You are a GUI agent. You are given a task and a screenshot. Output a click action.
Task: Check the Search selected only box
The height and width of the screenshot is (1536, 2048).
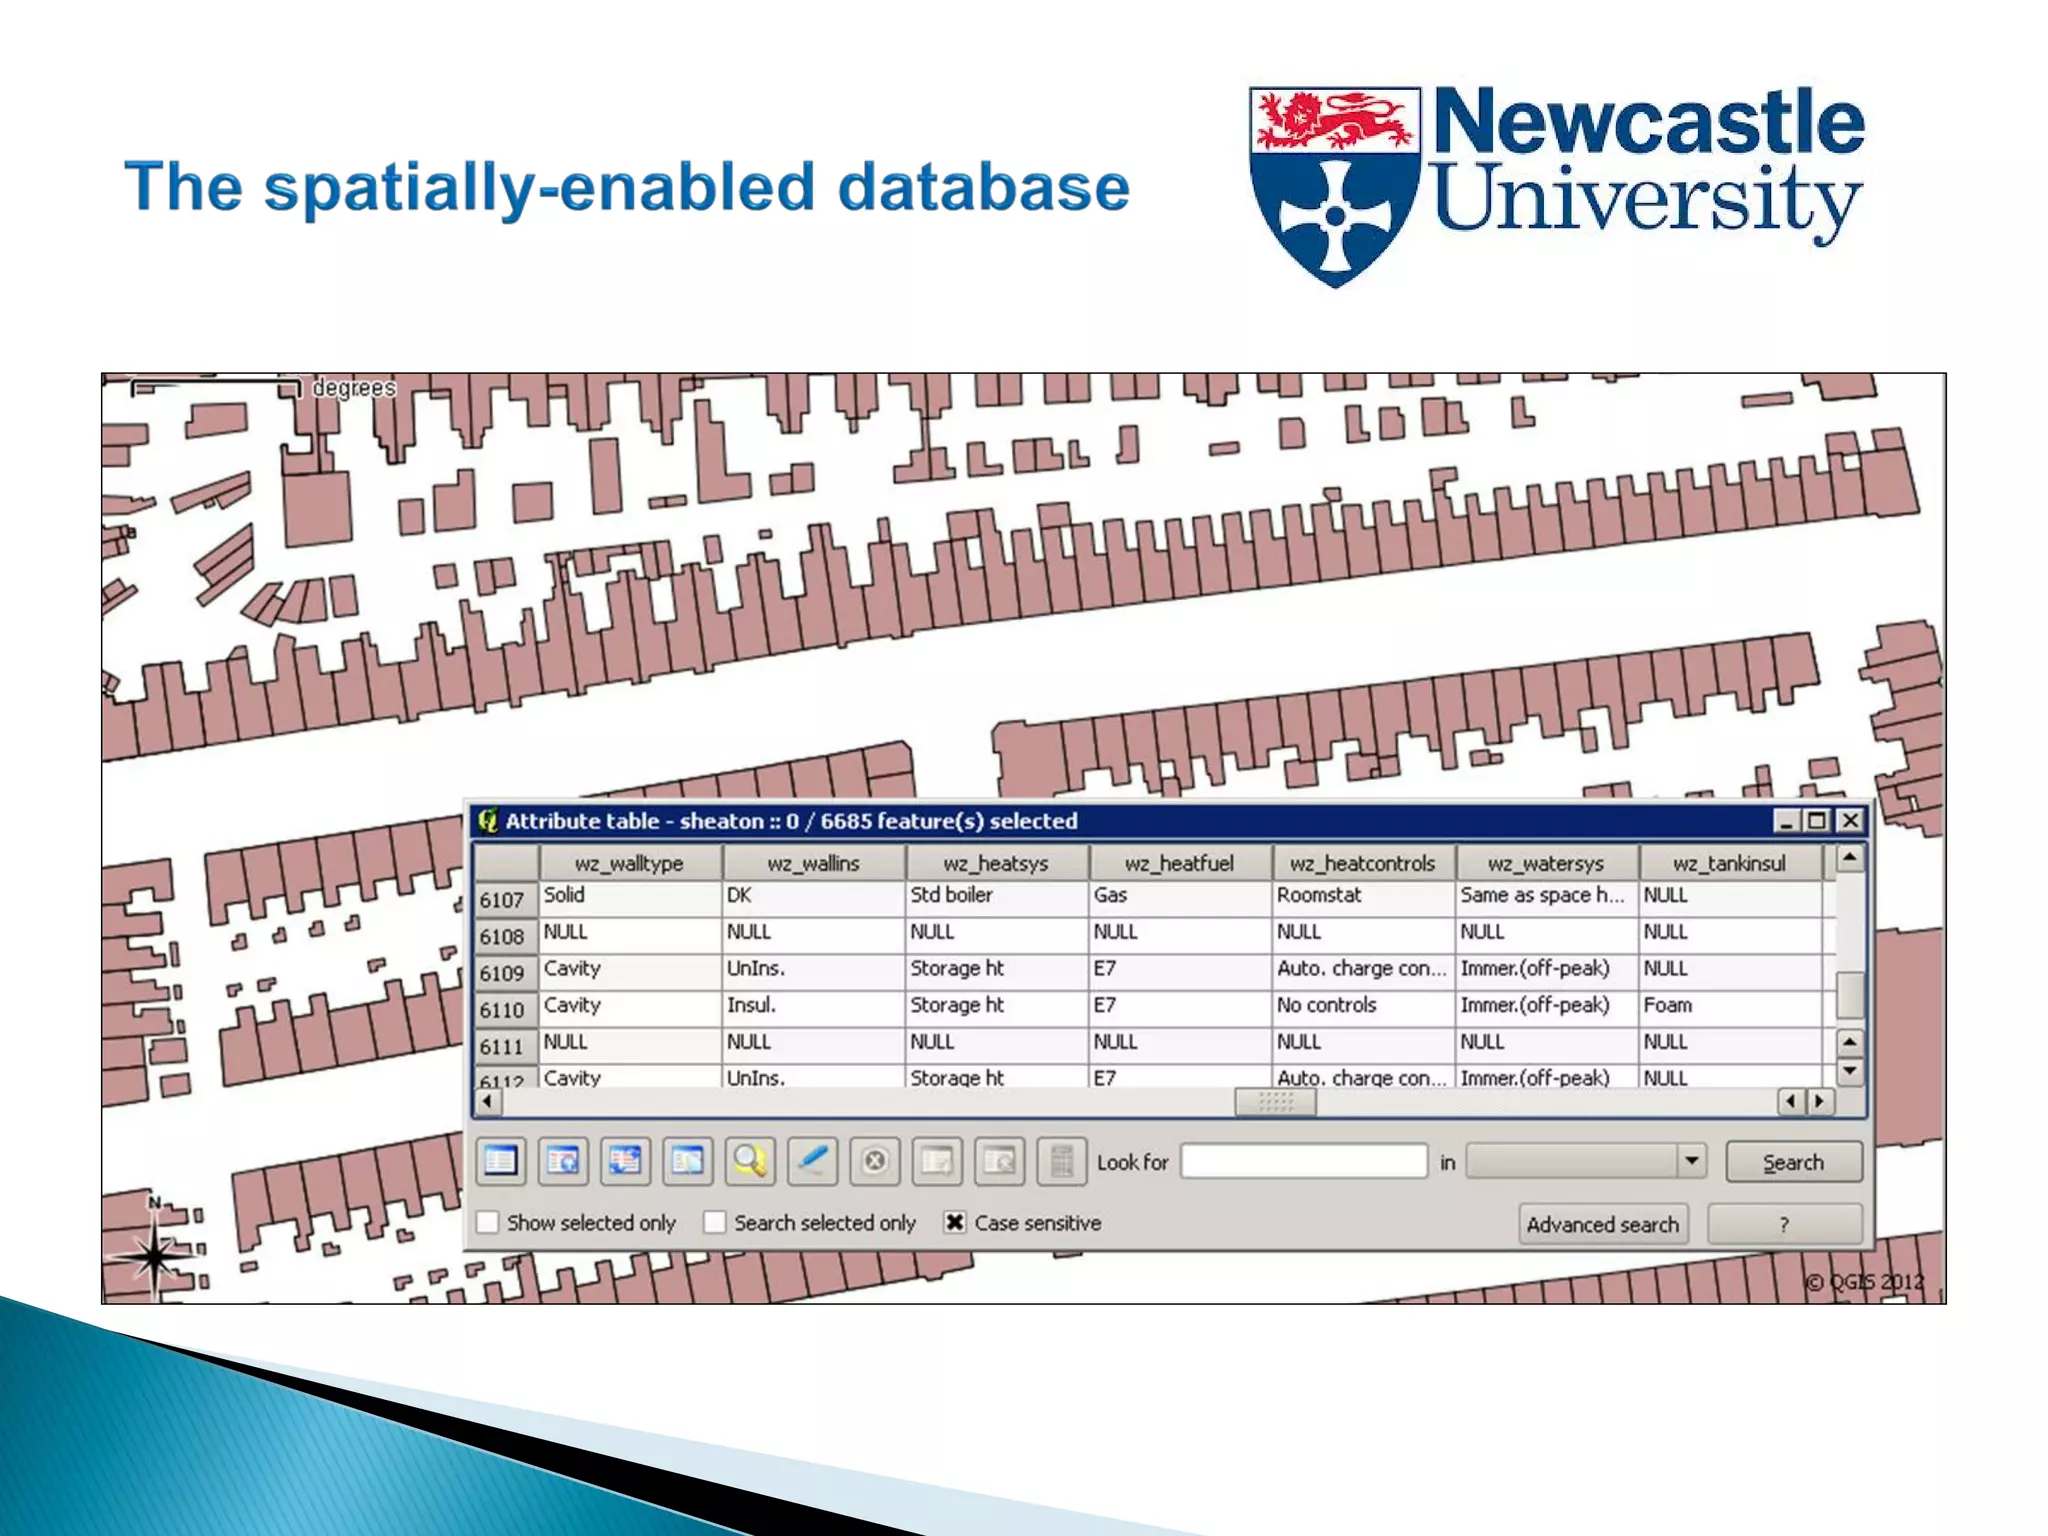pos(715,1222)
